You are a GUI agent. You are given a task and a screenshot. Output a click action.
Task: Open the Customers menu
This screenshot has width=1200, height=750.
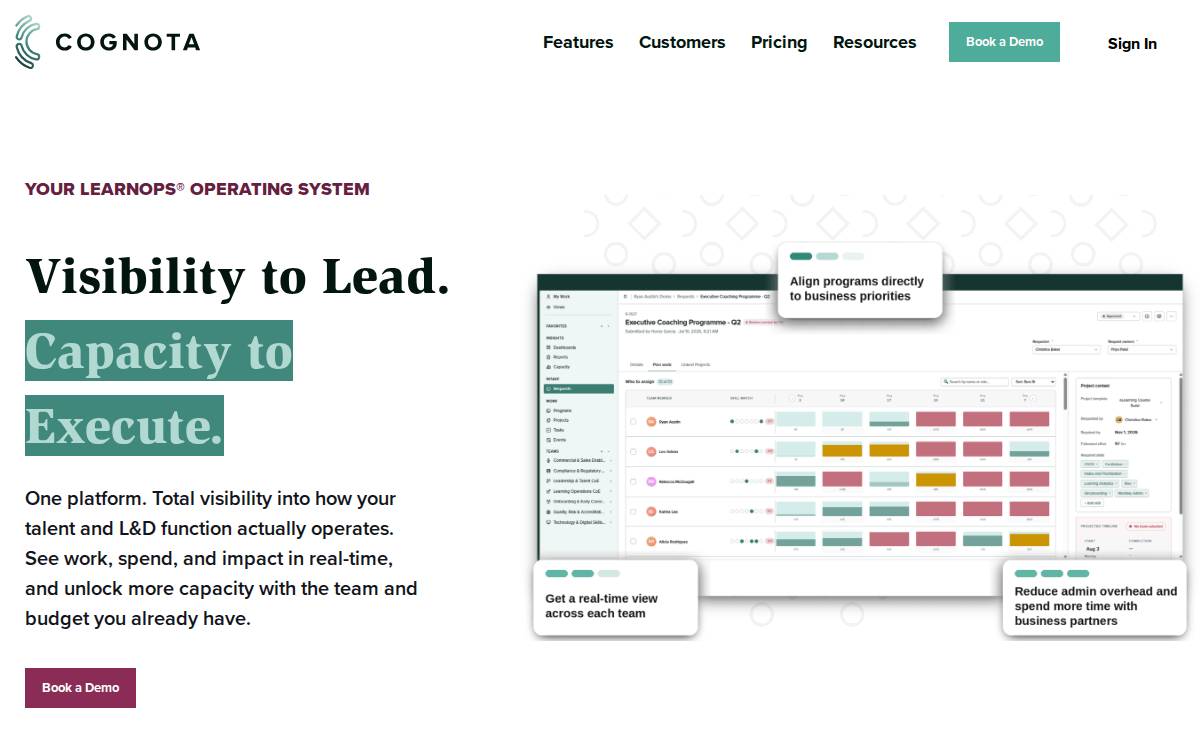(x=682, y=42)
